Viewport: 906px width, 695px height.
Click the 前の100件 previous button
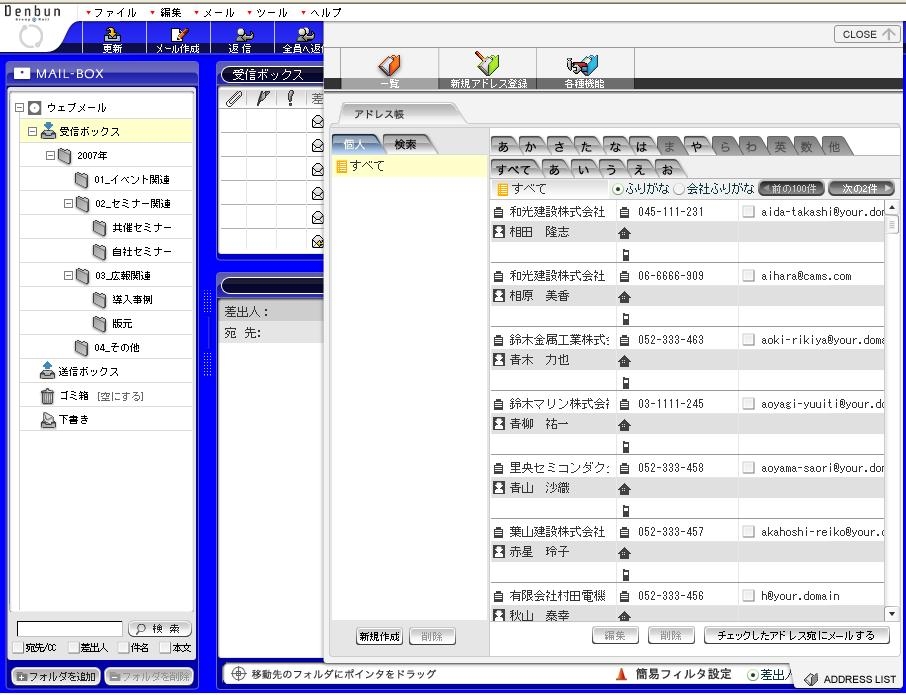point(792,188)
